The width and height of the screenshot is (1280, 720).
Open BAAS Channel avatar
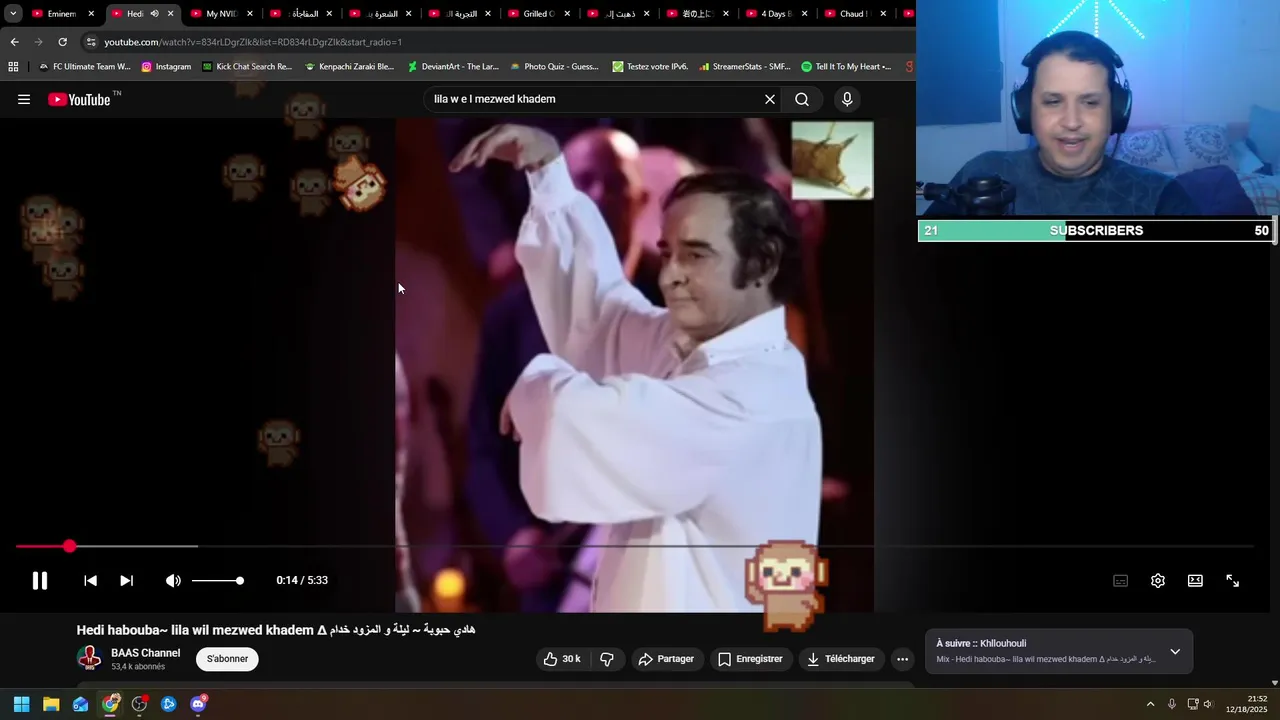coord(90,658)
